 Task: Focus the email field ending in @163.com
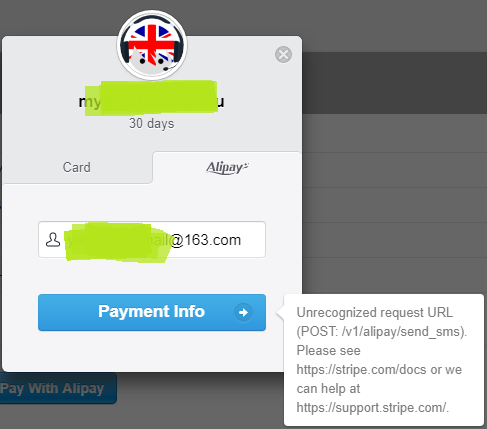pyautogui.click(x=152, y=239)
